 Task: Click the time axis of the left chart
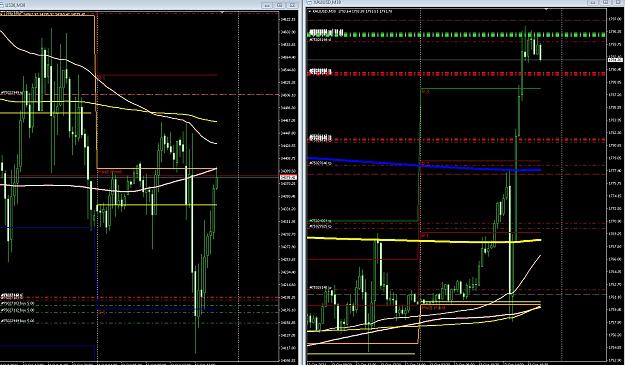[x=140, y=363]
